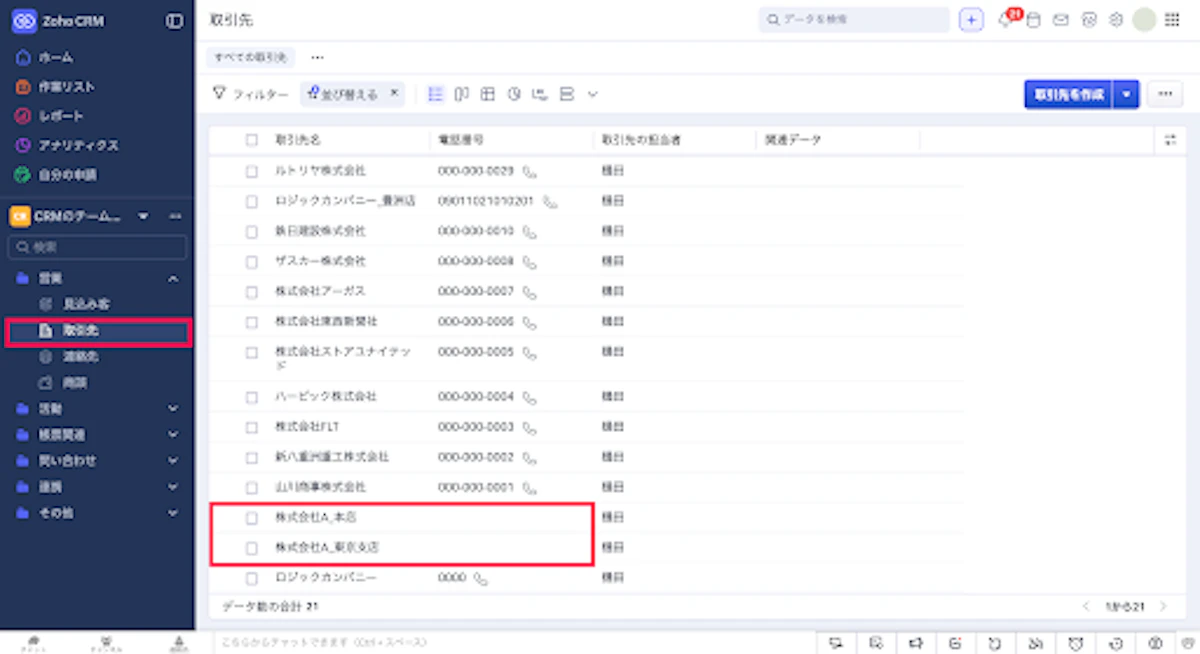Check the box for 株式会社アーガス
The image size is (1200, 654).
[252, 292]
